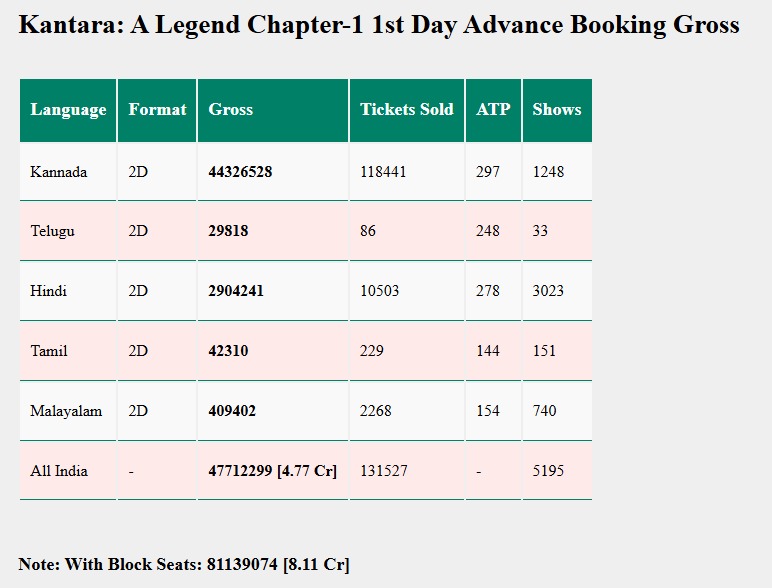Select the Telugu language cell
Viewport: 772px width, 588px height.
pyautogui.click(x=53, y=231)
